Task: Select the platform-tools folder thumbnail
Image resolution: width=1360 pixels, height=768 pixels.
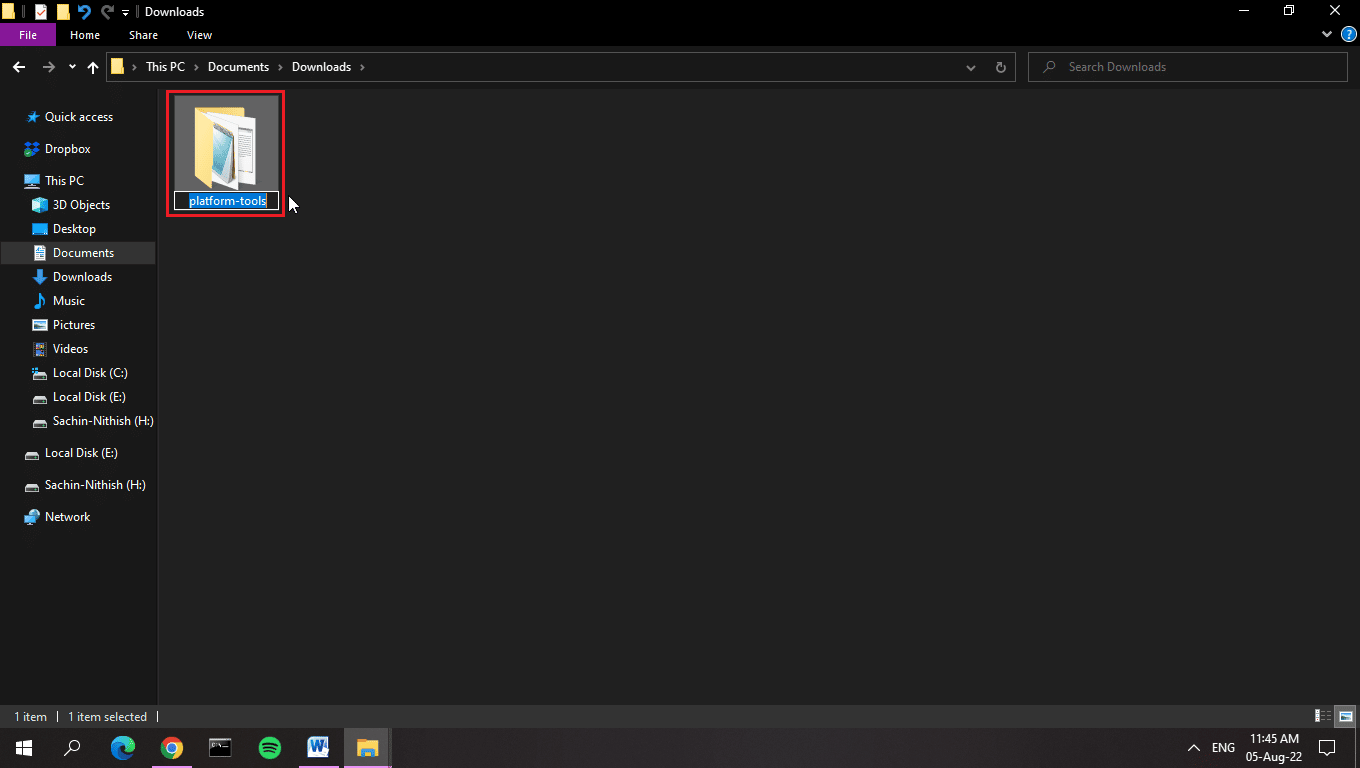Action: (x=226, y=142)
